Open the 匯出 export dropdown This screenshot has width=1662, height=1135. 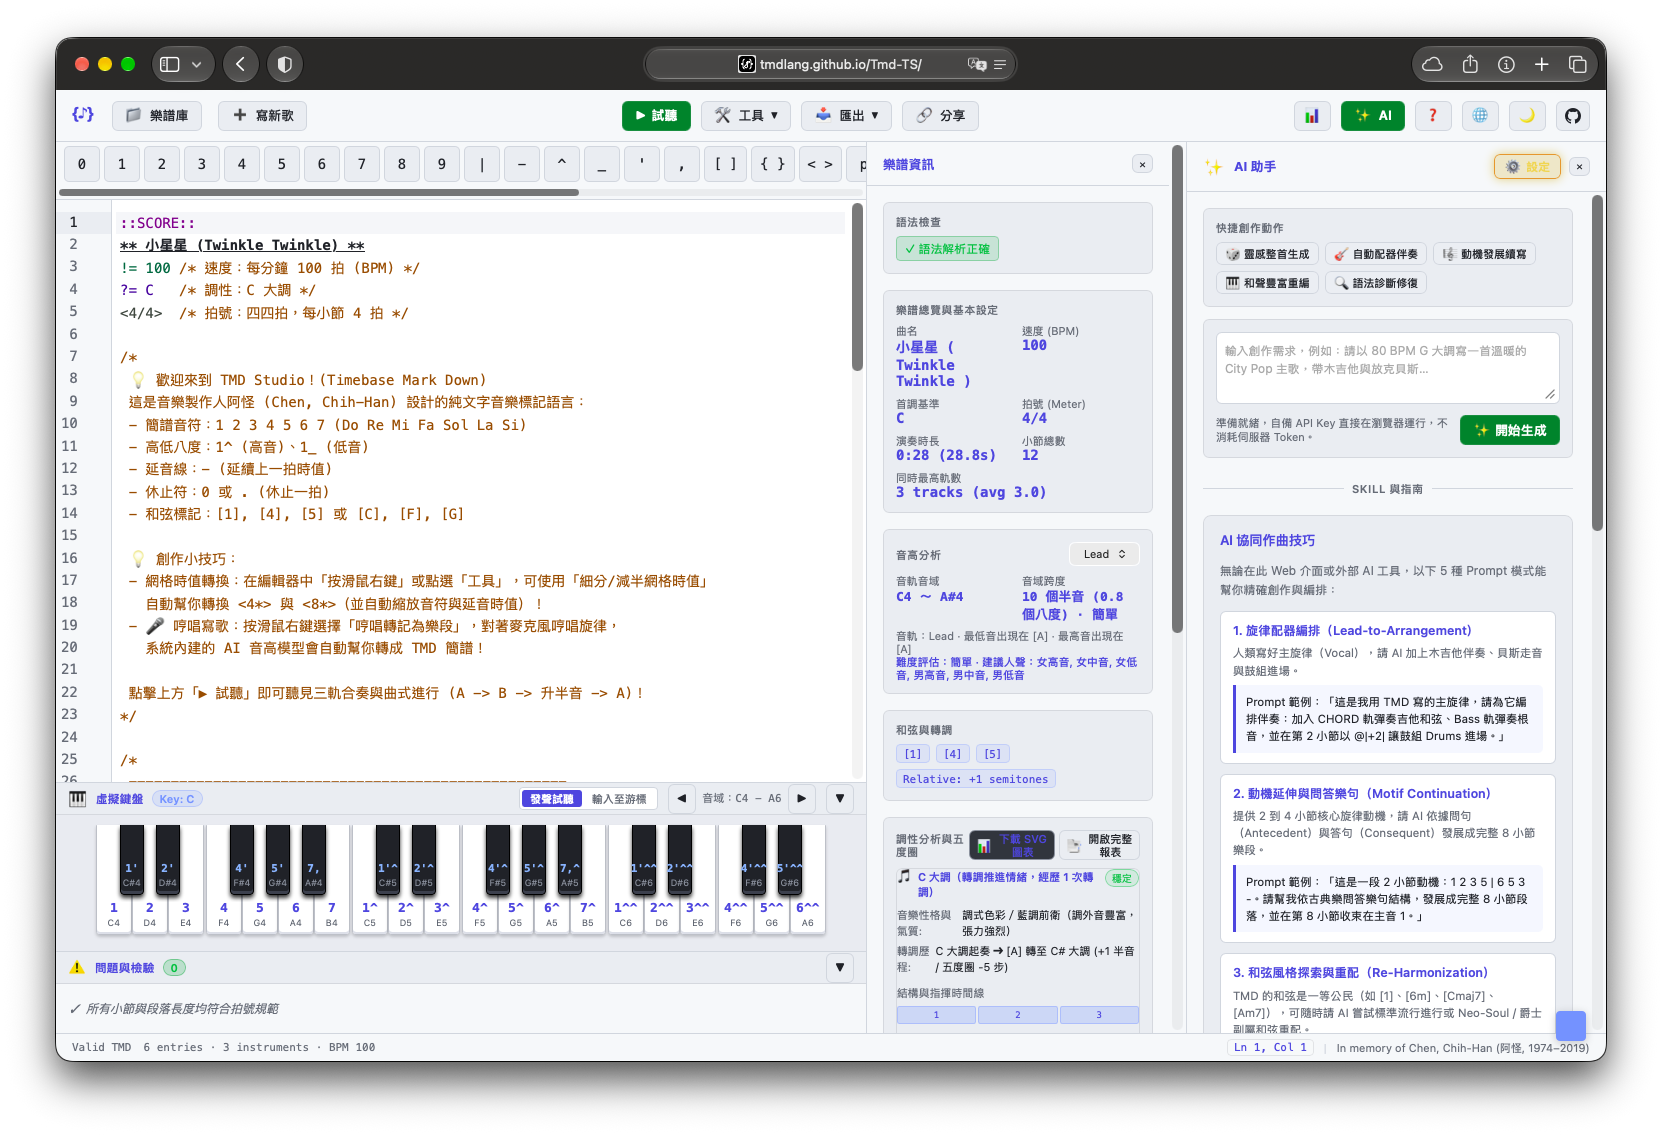coord(846,116)
